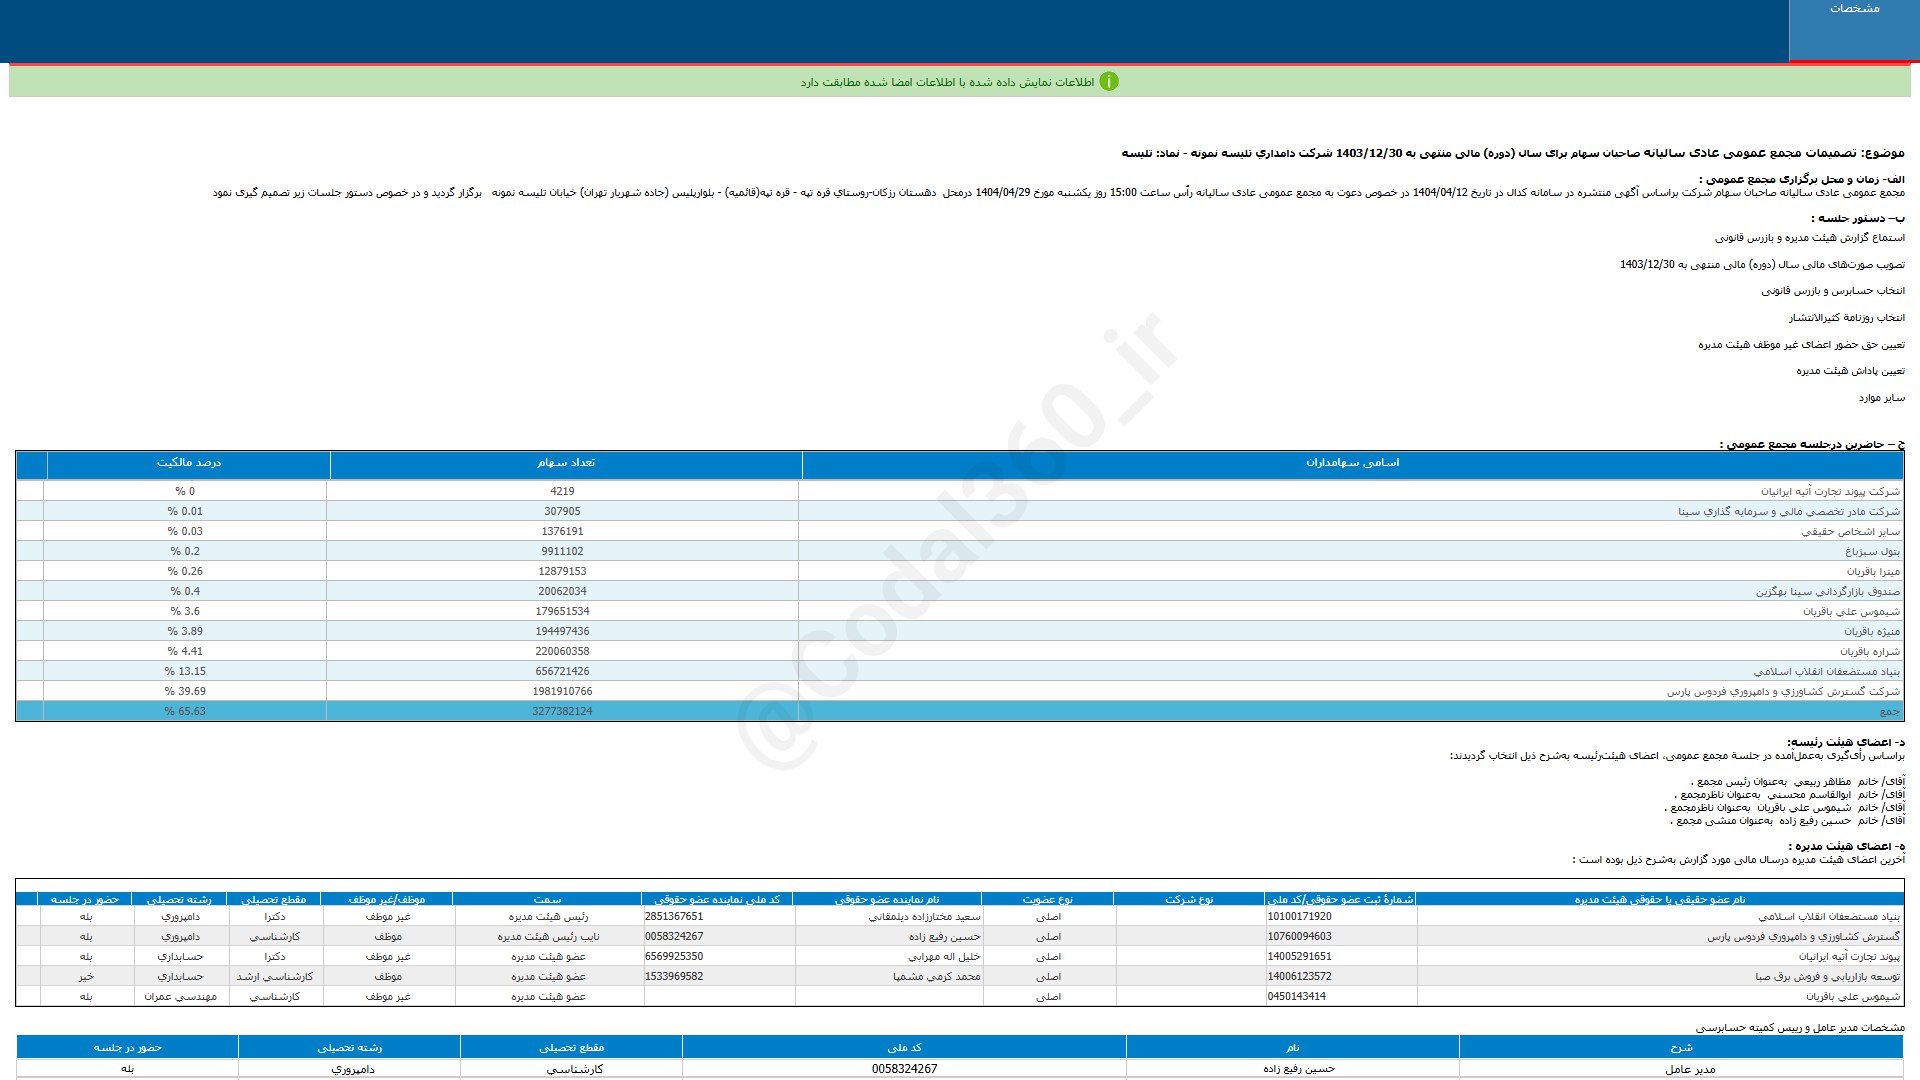Select the representative name 'خلیل اله مهرابی'

tap(944, 956)
